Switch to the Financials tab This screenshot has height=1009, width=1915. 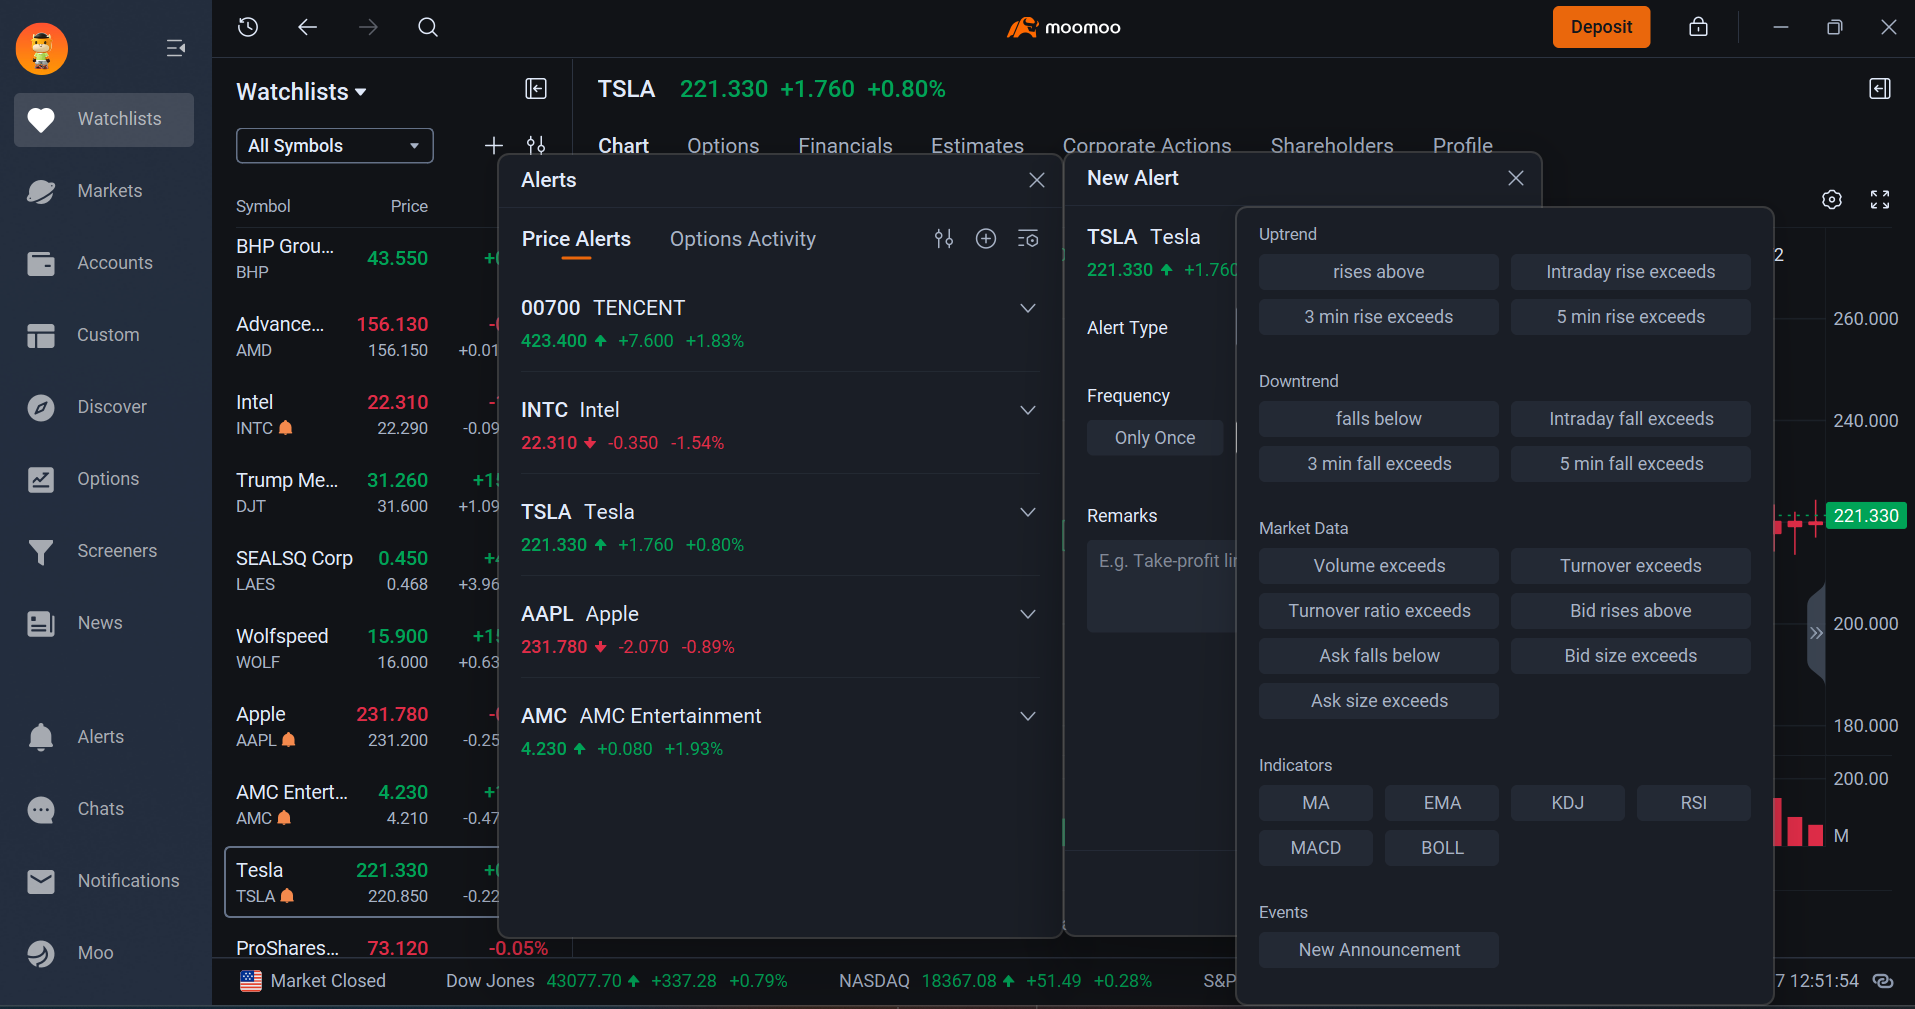click(845, 146)
